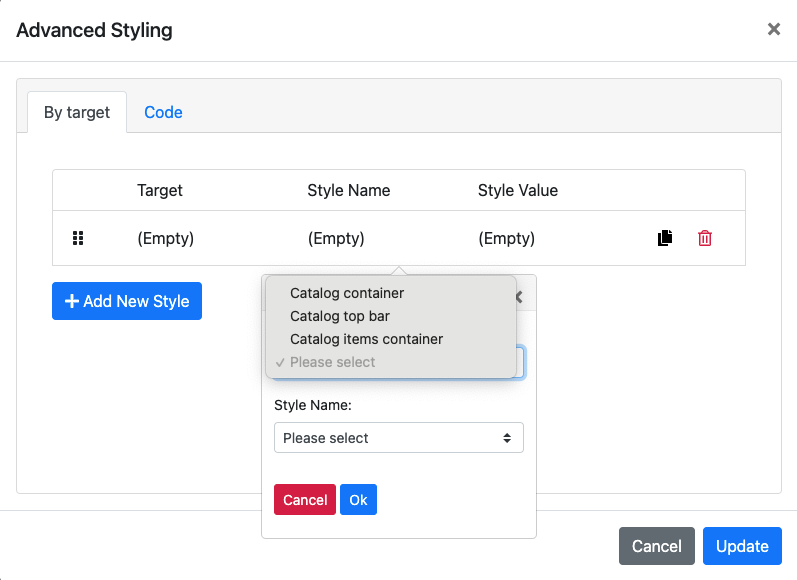Image resolution: width=797 pixels, height=580 pixels.
Task: Pick the Catalog items container option
Action: coord(366,339)
